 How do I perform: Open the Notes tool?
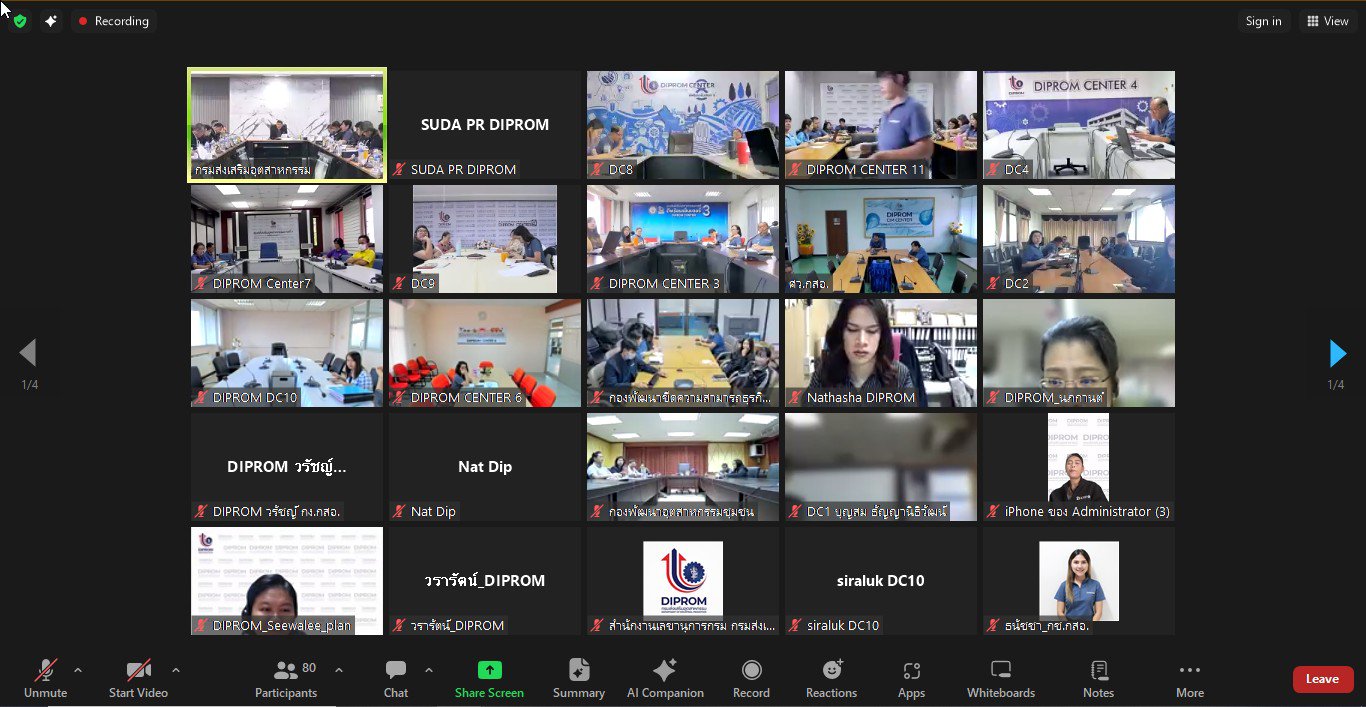[1098, 679]
